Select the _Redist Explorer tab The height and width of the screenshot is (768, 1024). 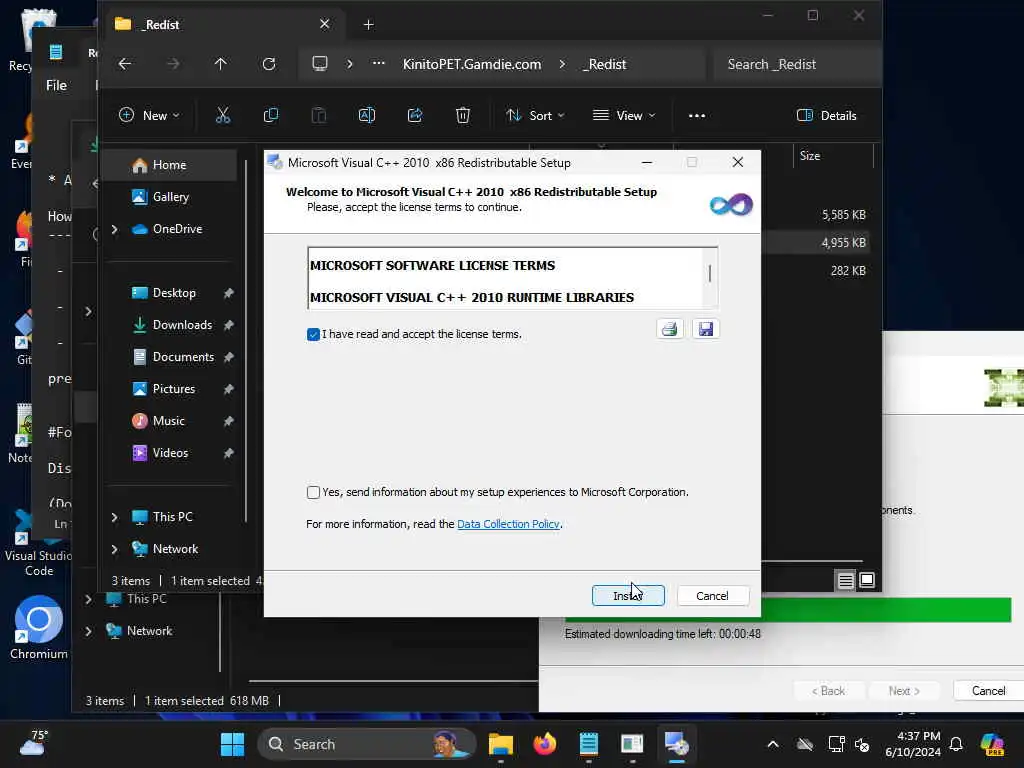click(x=222, y=25)
